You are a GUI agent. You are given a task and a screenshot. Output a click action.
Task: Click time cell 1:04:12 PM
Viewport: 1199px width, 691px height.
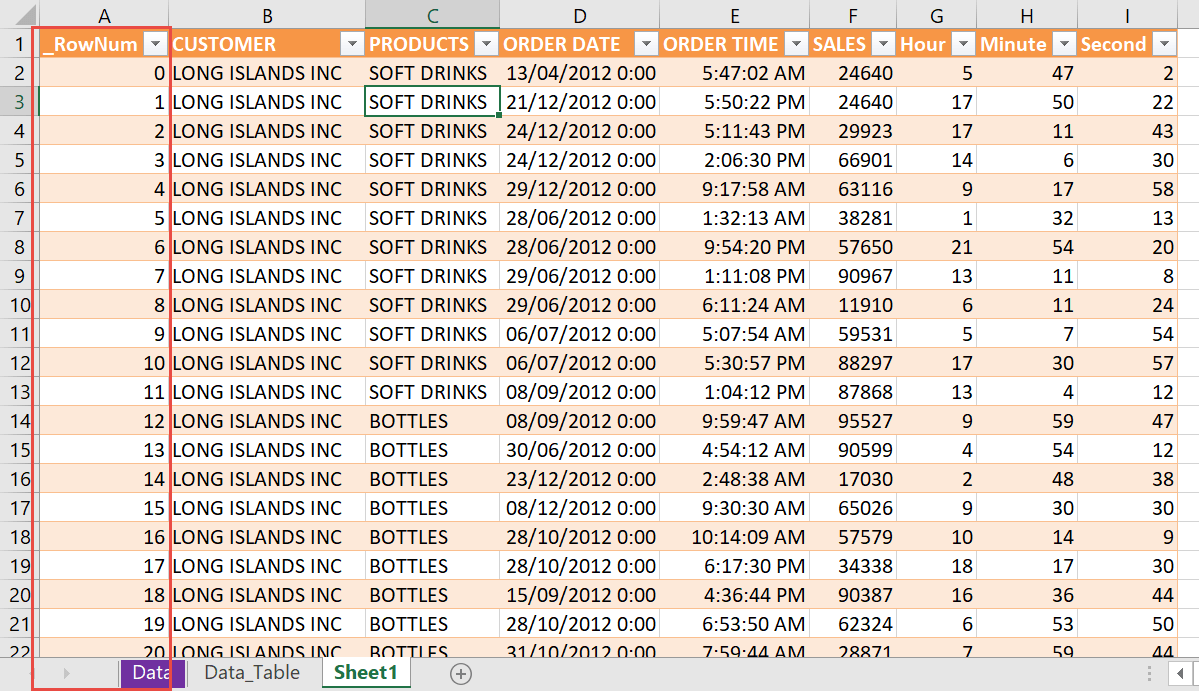tap(734, 392)
